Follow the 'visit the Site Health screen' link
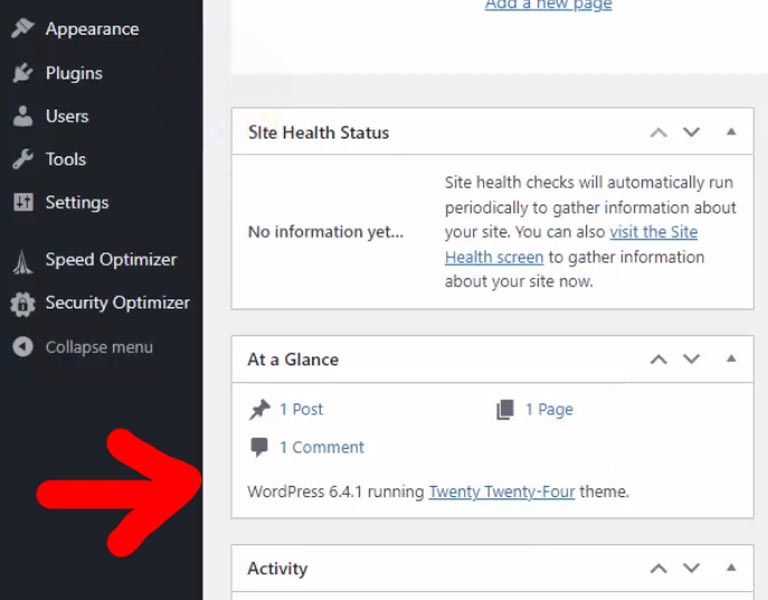This screenshot has height=600, width=768. (653, 232)
